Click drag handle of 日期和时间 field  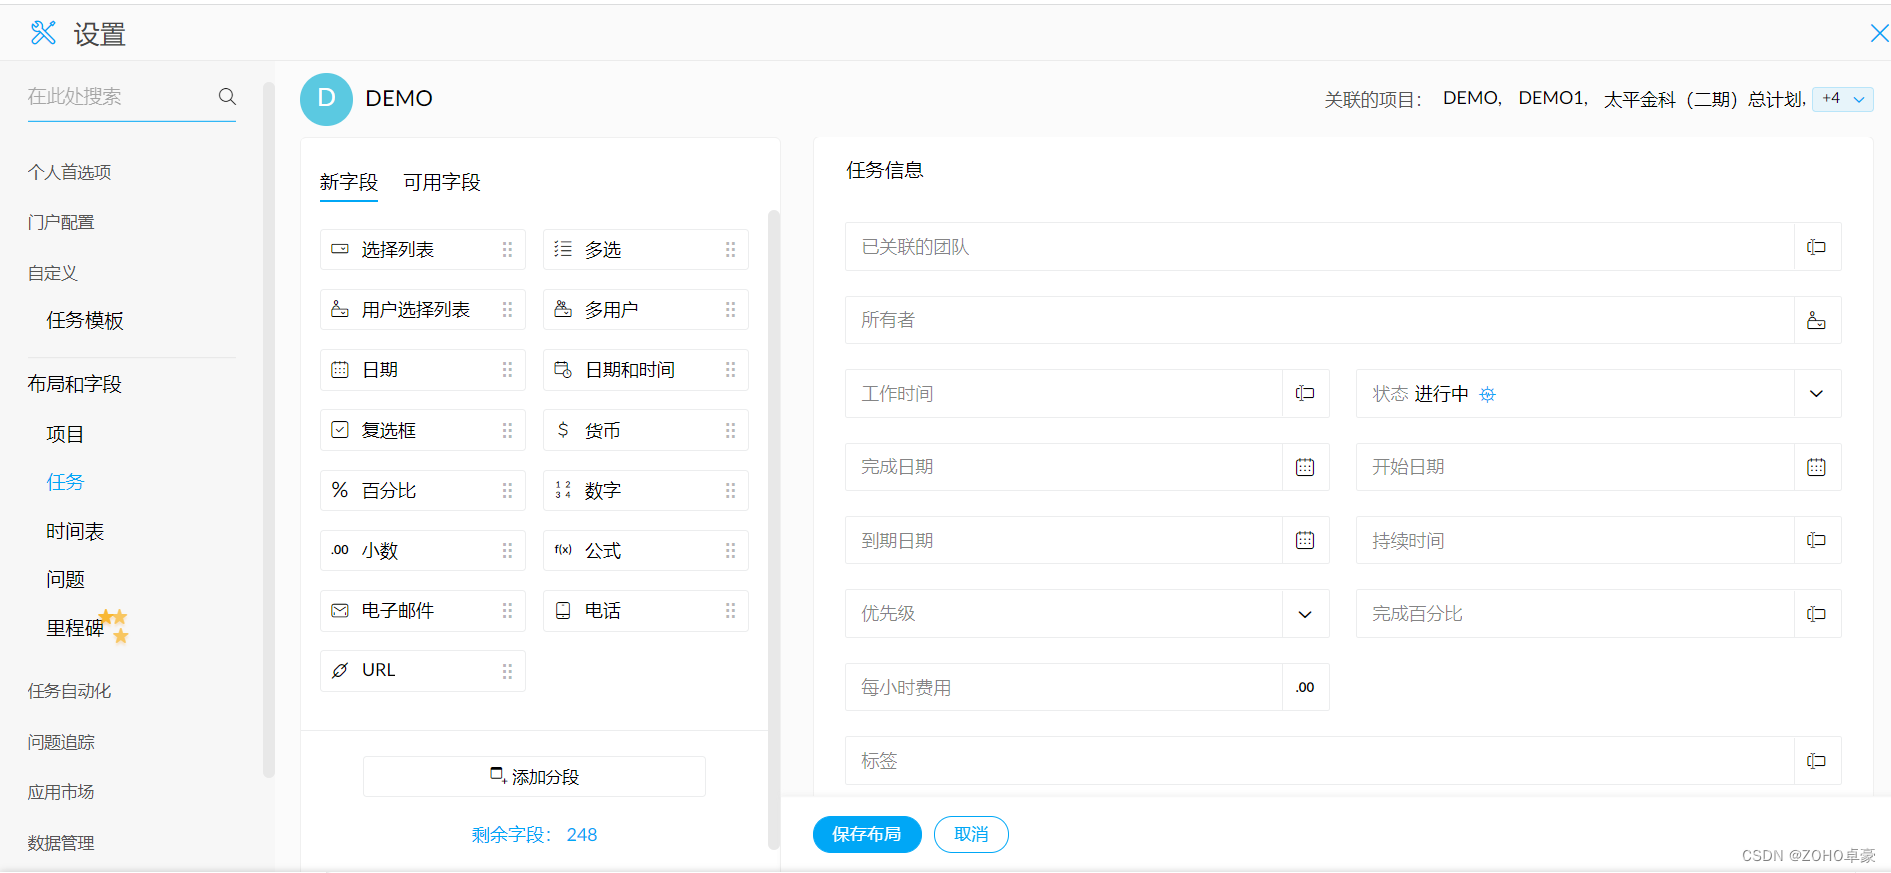730,370
